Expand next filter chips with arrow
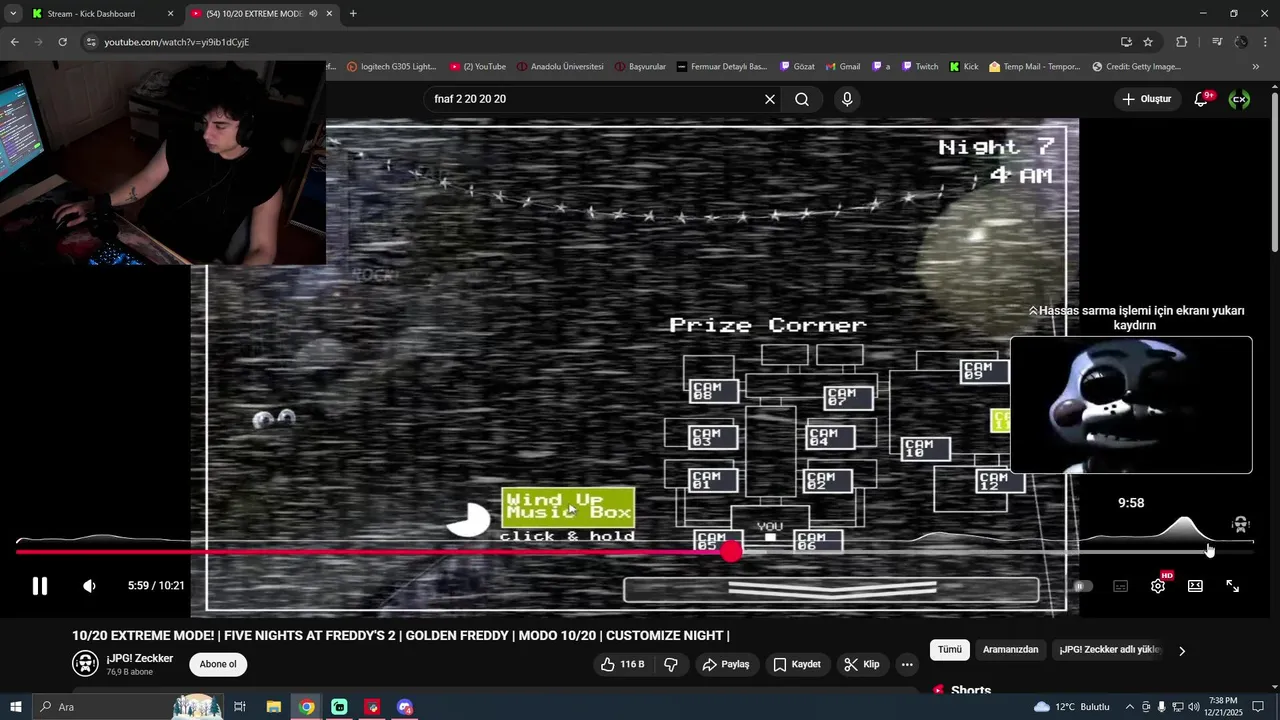Viewport: 1280px width, 720px height. click(1182, 651)
